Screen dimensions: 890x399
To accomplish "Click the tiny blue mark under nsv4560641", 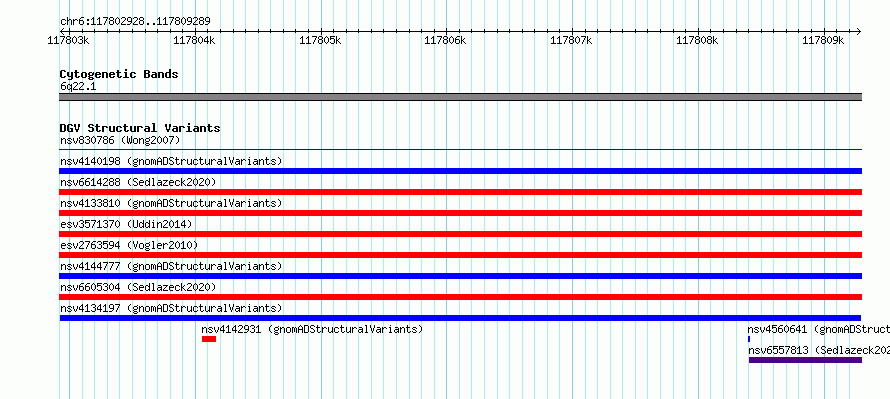I will [x=749, y=339].
